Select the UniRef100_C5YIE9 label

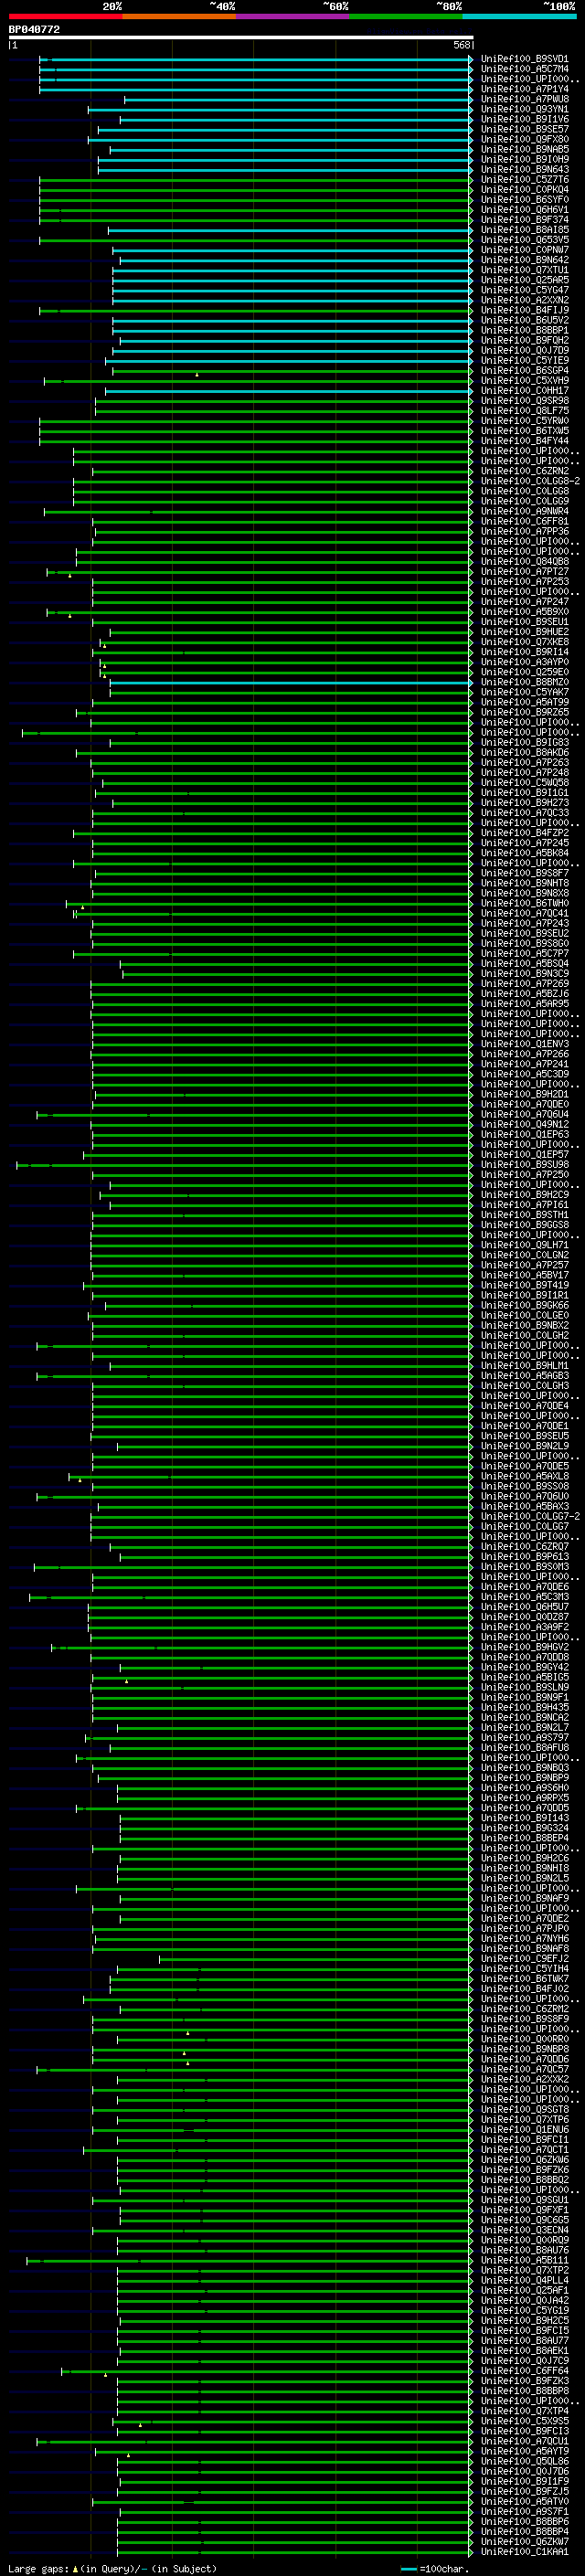pyautogui.click(x=524, y=360)
